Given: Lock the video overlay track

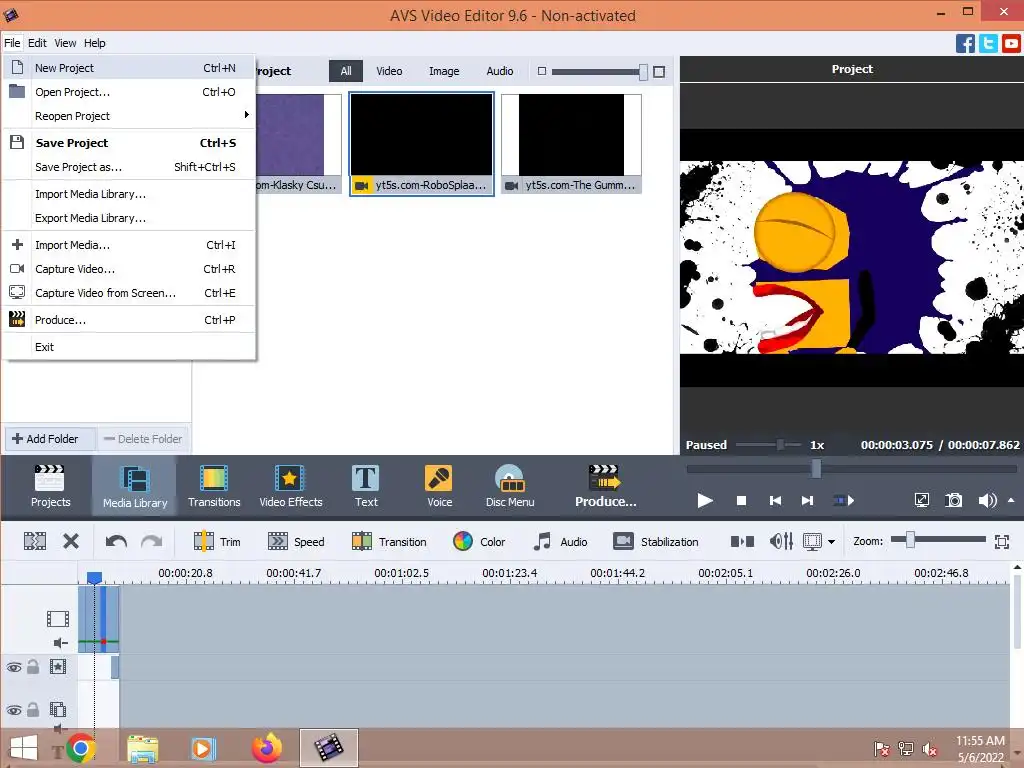Looking at the screenshot, I should pyautogui.click(x=33, y=709).
